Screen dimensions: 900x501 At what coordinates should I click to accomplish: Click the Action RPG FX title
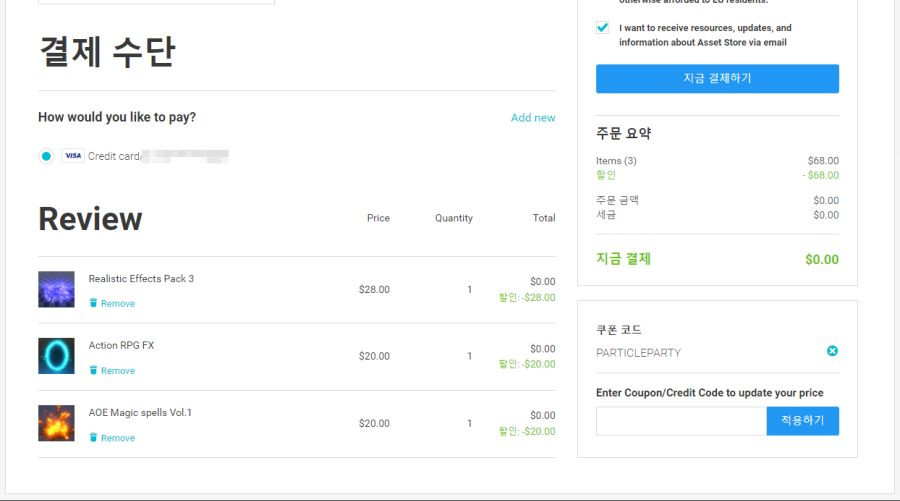(121, 345)
